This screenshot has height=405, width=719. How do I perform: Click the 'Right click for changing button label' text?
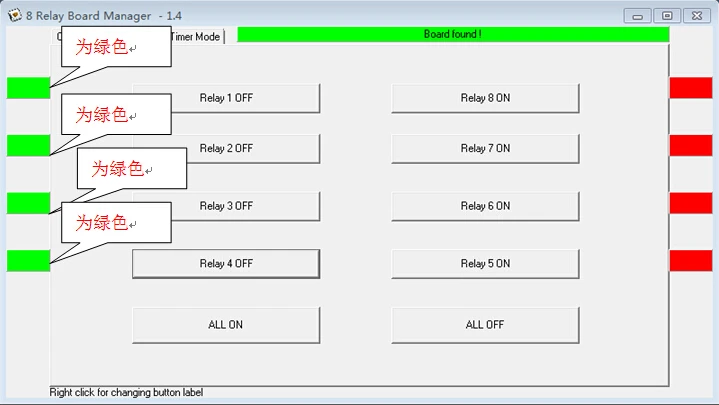point(126,393)
